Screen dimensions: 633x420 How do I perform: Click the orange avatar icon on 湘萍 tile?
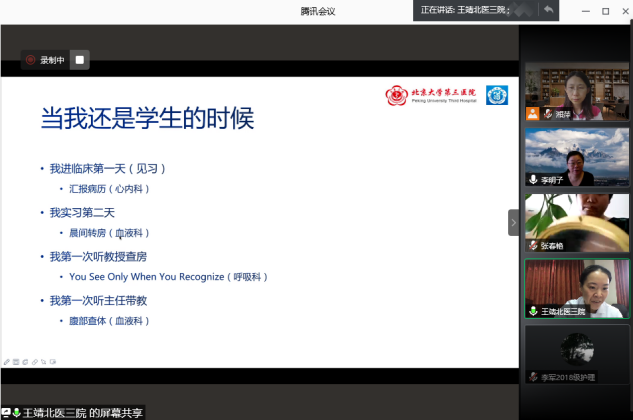click(x=532, y=113)
